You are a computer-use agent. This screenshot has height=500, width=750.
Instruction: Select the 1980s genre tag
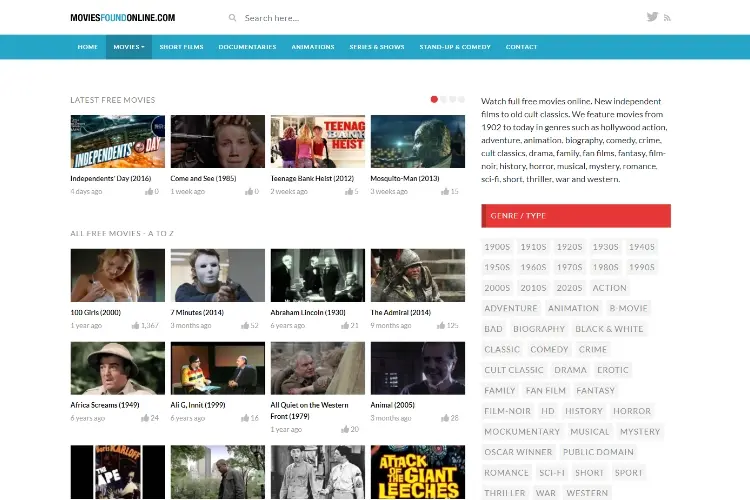coord(606,267)
